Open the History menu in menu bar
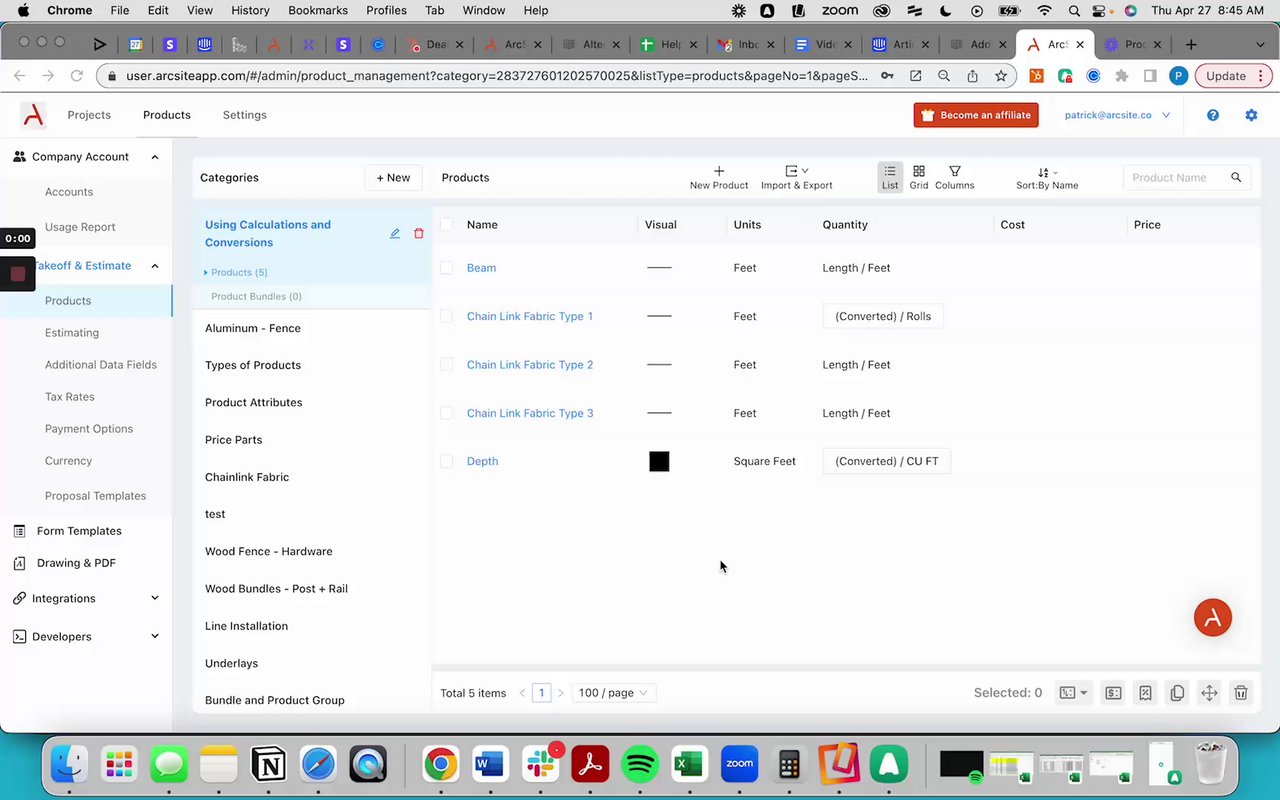Screen dimensions: 1280x800 250,10
